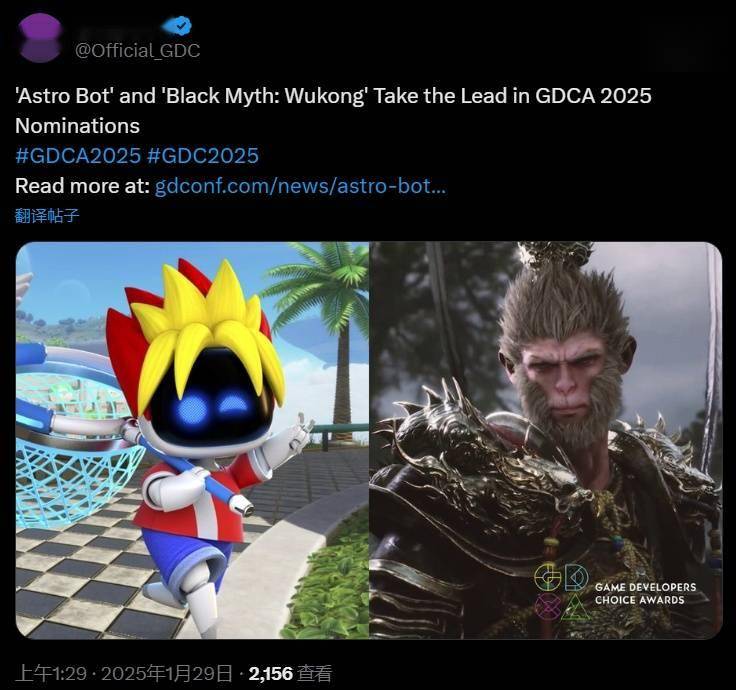Follow the gdconf.com/news/astro-bot link
The image size is (736, 690).
[300, 186]
